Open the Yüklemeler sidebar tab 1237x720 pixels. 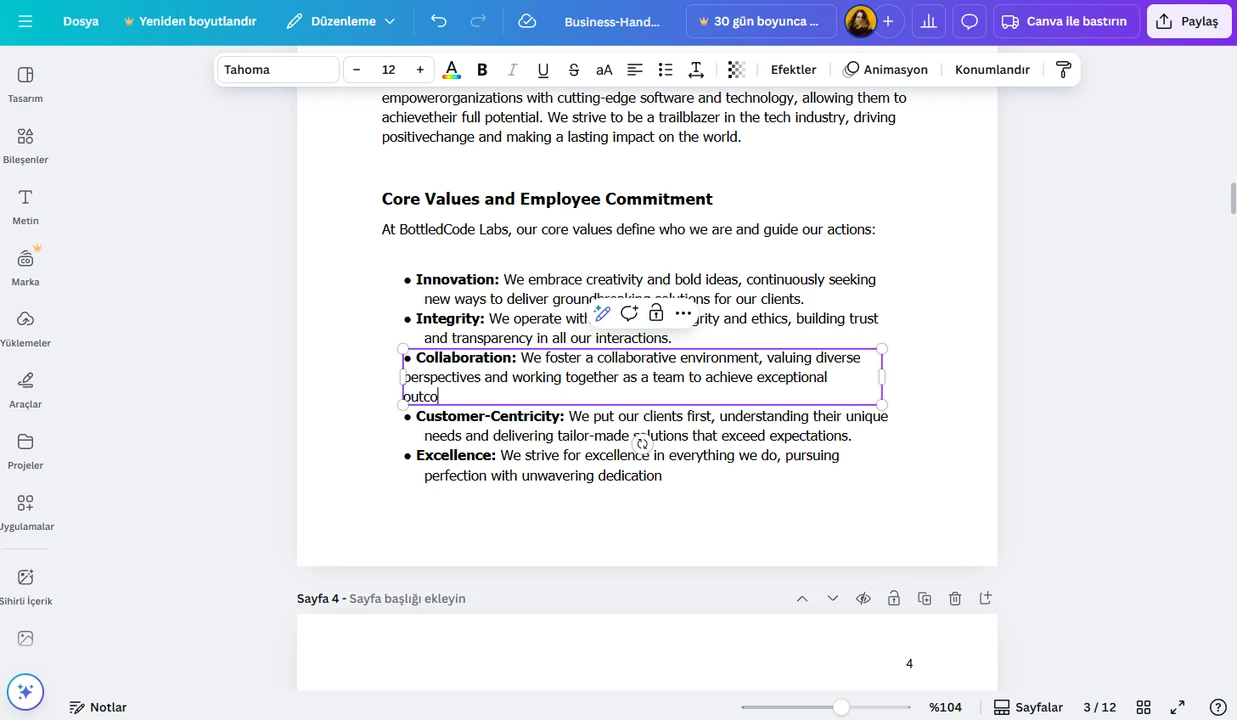click(x=25, y=328)
